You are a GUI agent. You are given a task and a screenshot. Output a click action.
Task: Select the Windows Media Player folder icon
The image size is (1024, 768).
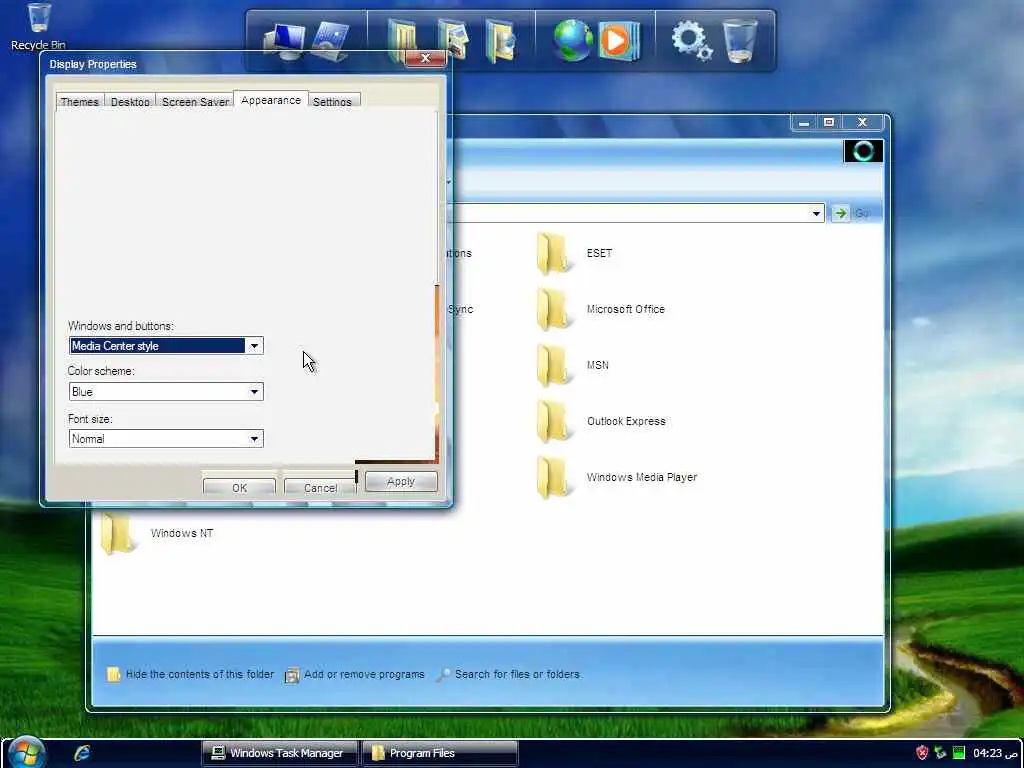click(x=552, y=478)
